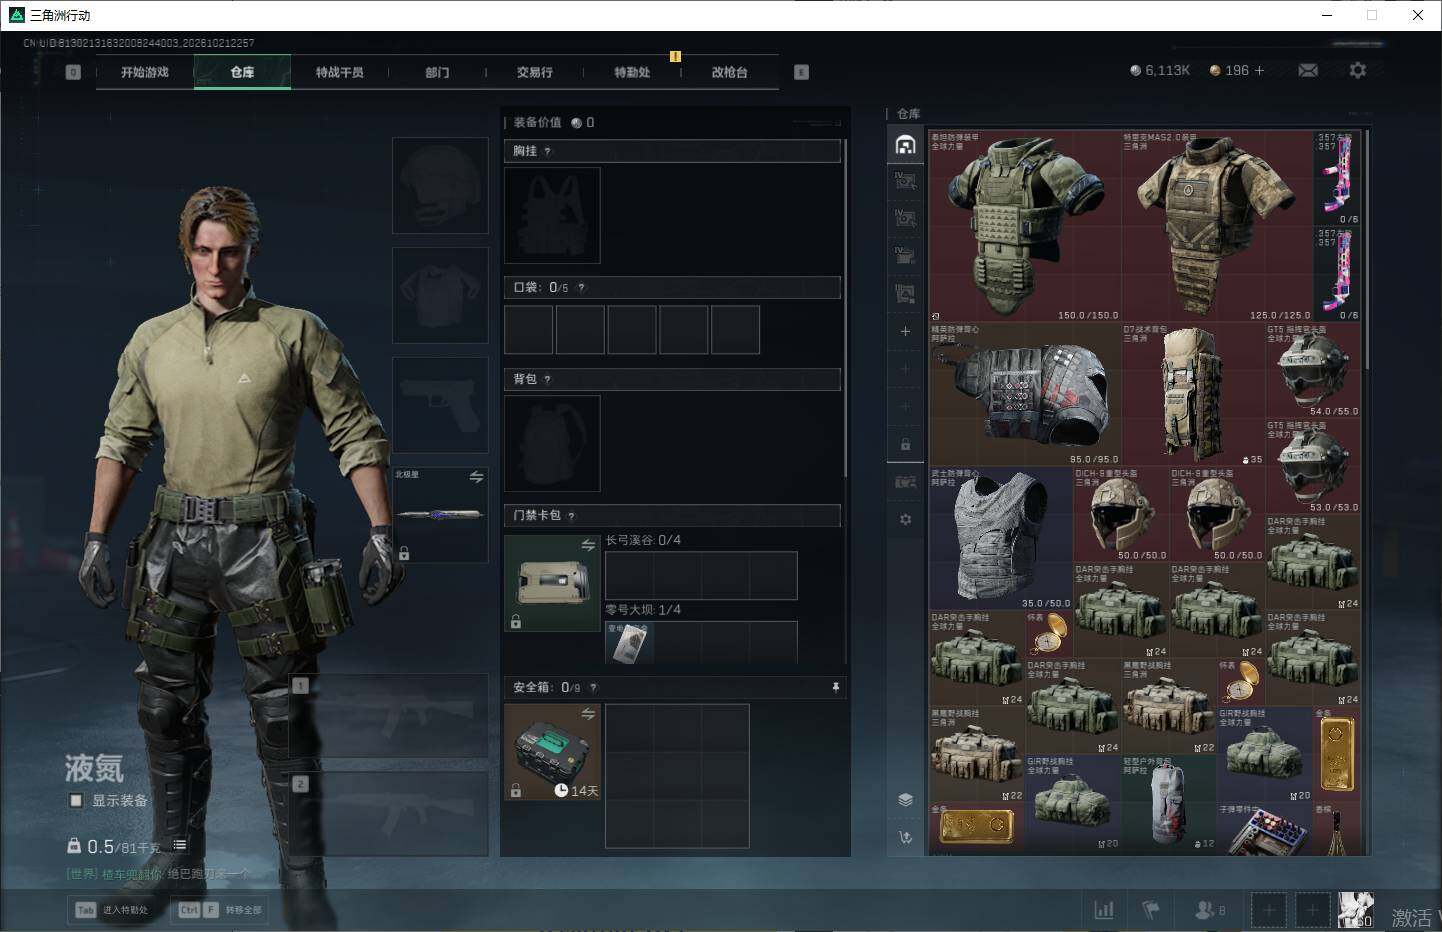The width and height of the screenshot is (1442, 932).
Task: Open the 部门 tab
Action: [x=437, y=72]
